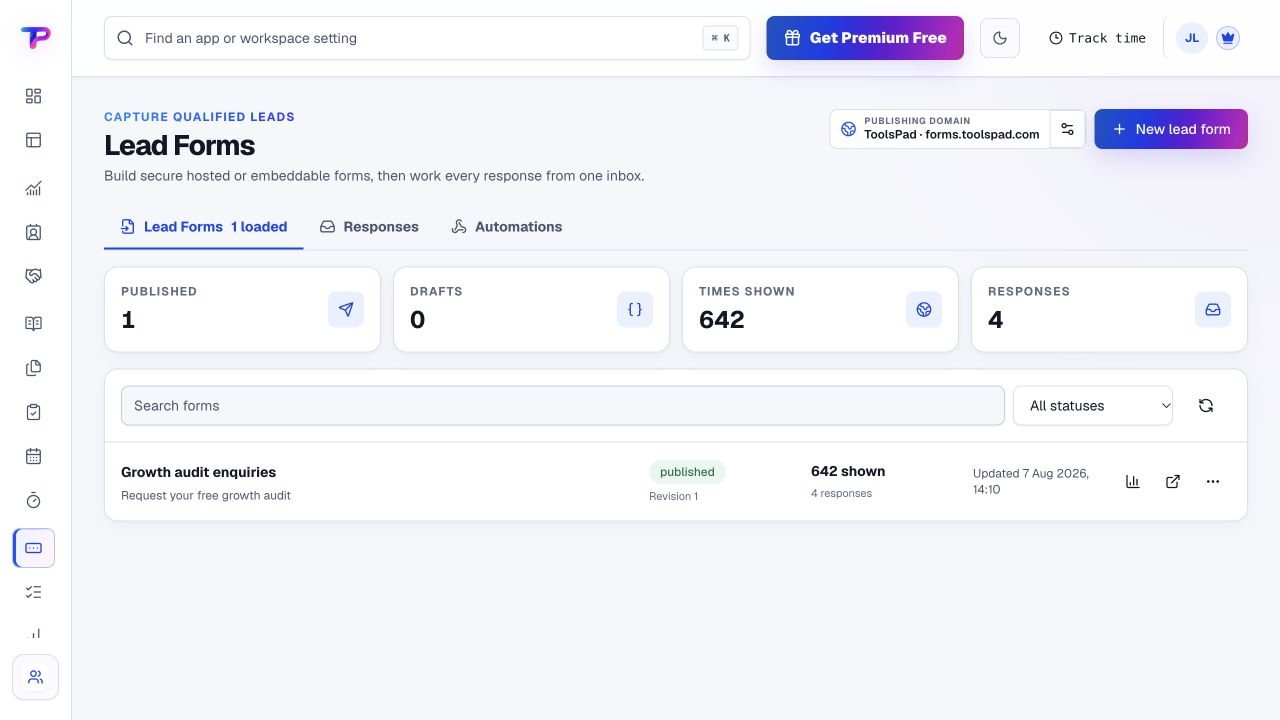
Task: Click the Drafts stat card
Action: (x=531, y=309)
